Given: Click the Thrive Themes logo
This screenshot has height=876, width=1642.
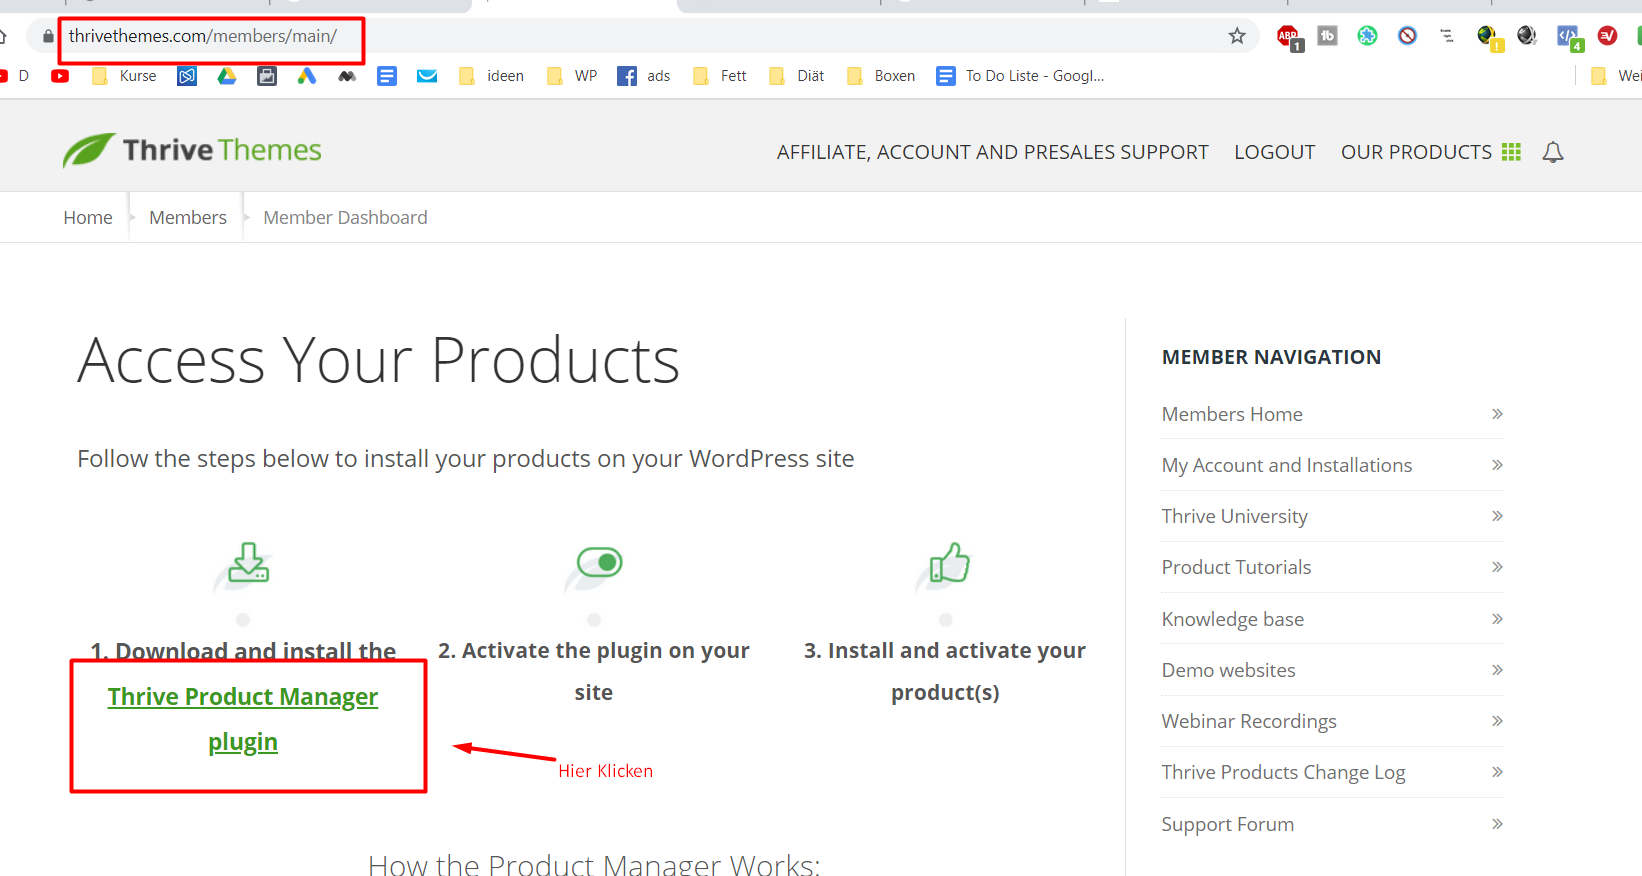Looking at the screenshot, I should pos(192,150).
